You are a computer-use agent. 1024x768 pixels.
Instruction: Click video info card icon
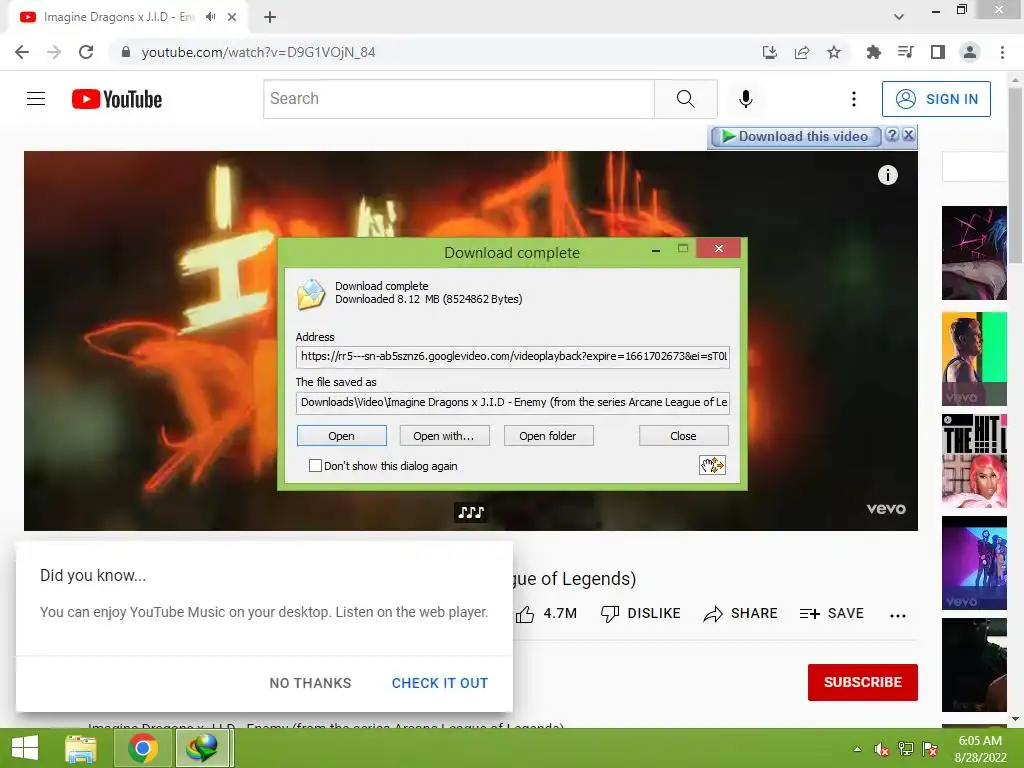coord(888,175)
